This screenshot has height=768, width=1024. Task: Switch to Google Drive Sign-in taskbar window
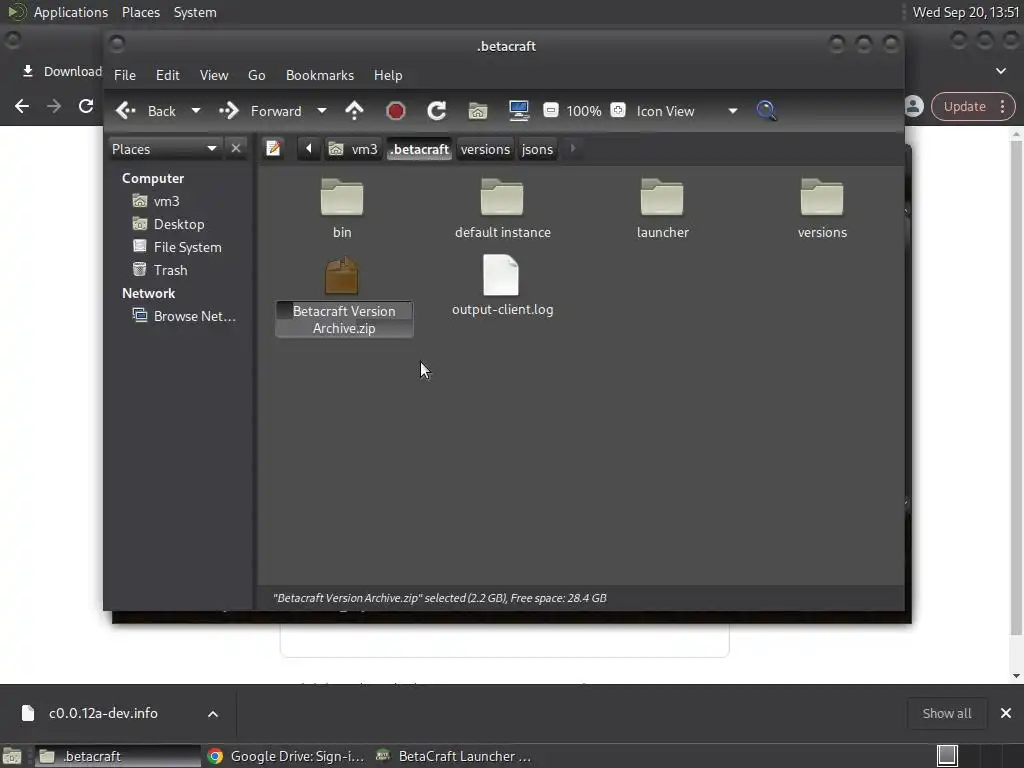(286, 756)
